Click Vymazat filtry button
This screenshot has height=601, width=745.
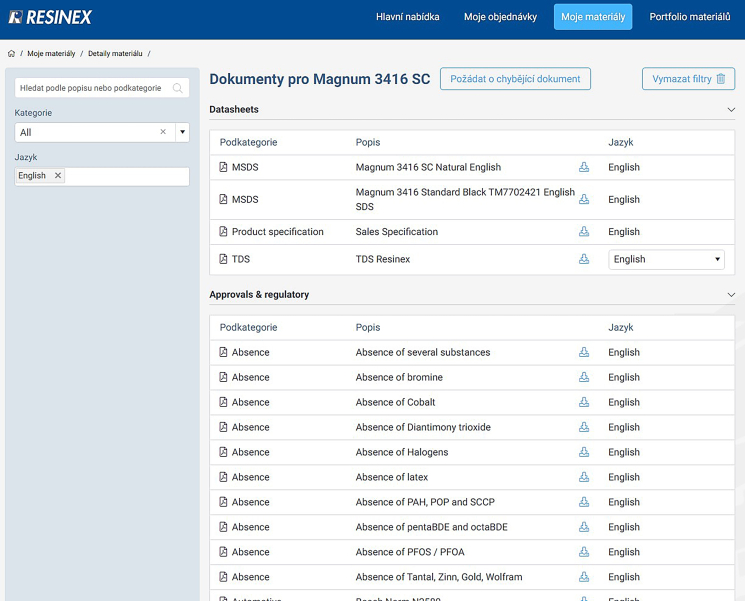click(x=688, y=79)
